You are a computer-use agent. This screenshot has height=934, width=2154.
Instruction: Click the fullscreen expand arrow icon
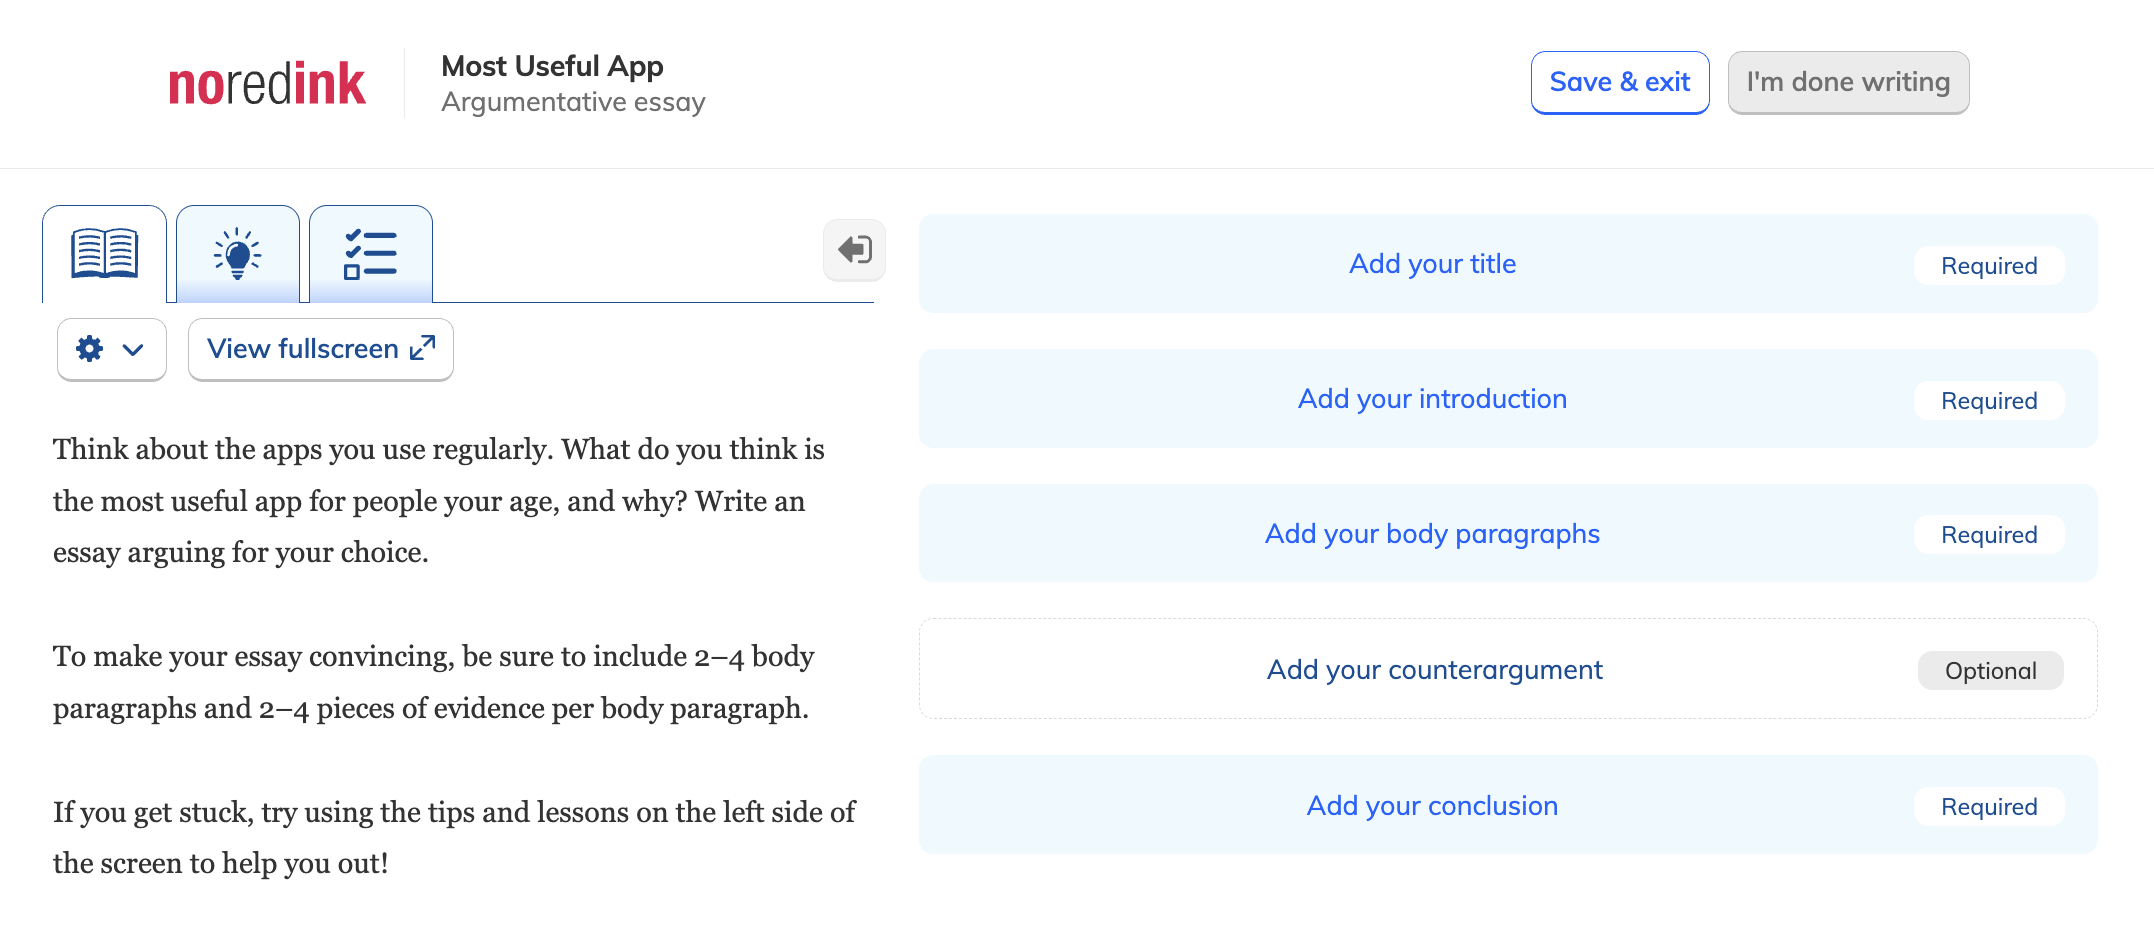point(421,345)
